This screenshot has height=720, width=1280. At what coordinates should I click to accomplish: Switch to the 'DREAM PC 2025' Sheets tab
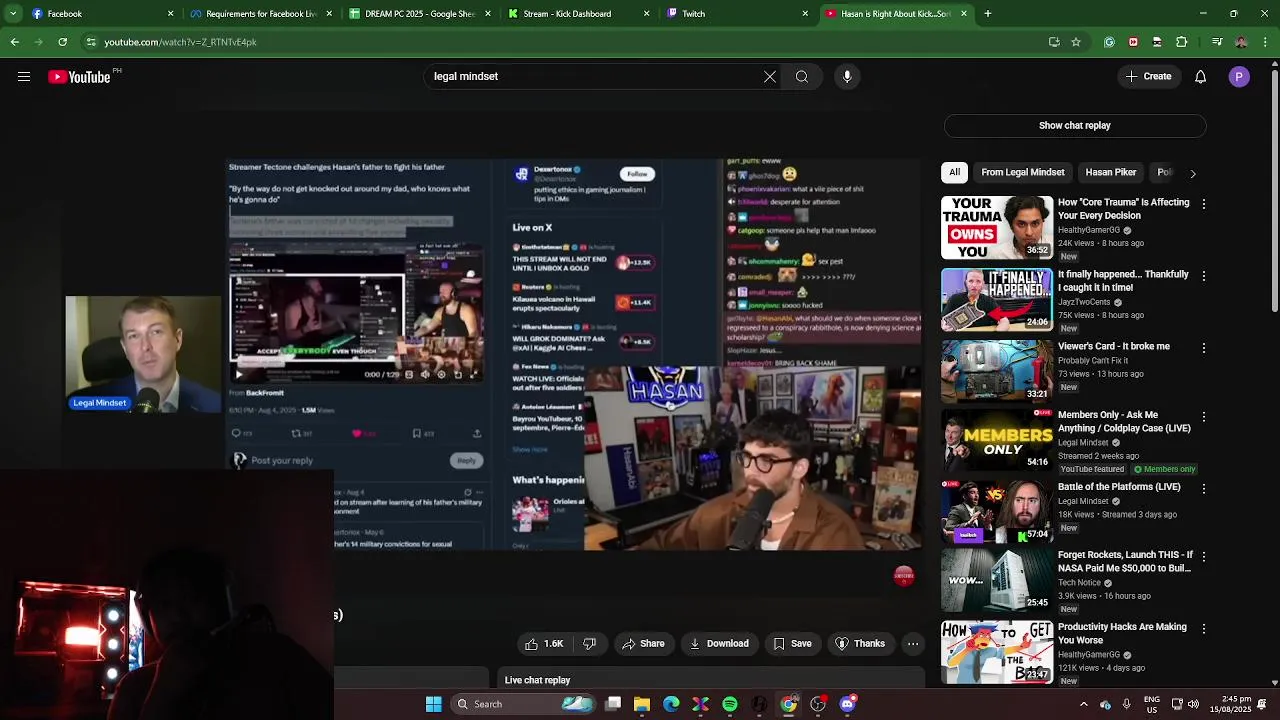pyautogui.click(x=419, y=14)
